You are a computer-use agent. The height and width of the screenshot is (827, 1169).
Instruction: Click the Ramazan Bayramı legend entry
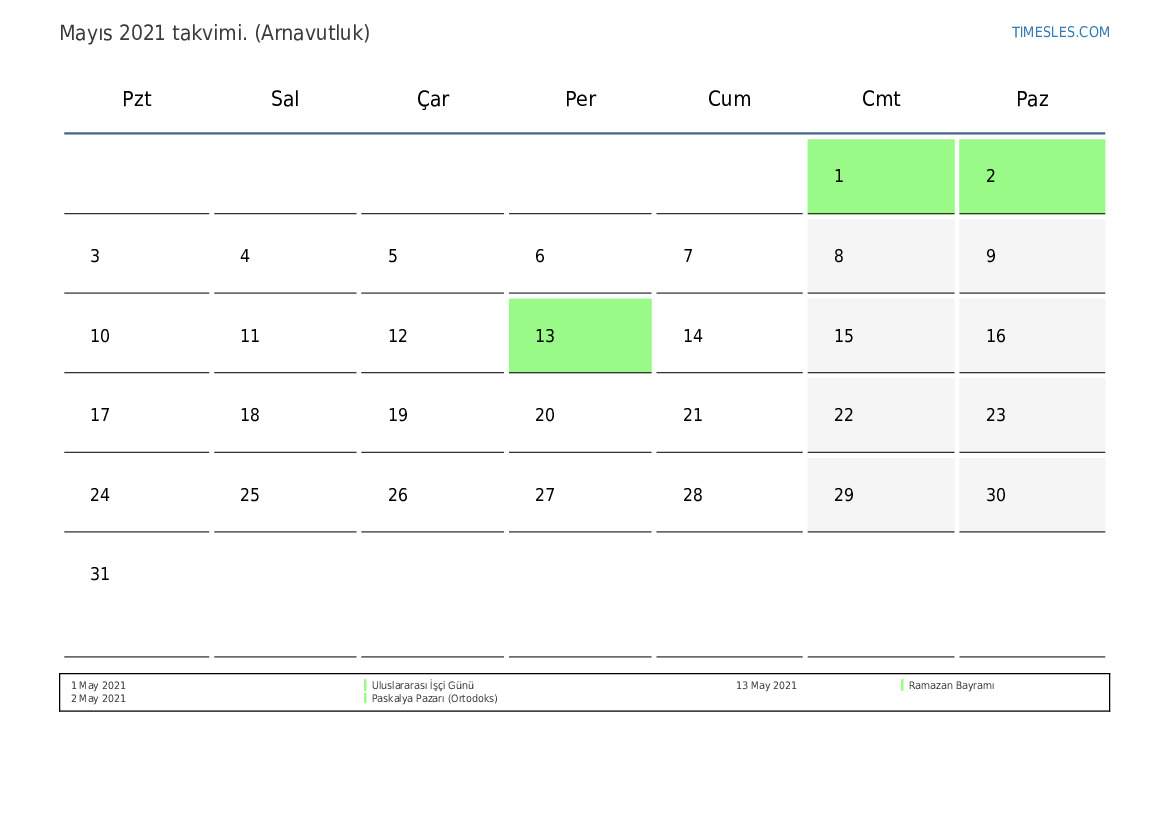[x=951, y=686]
